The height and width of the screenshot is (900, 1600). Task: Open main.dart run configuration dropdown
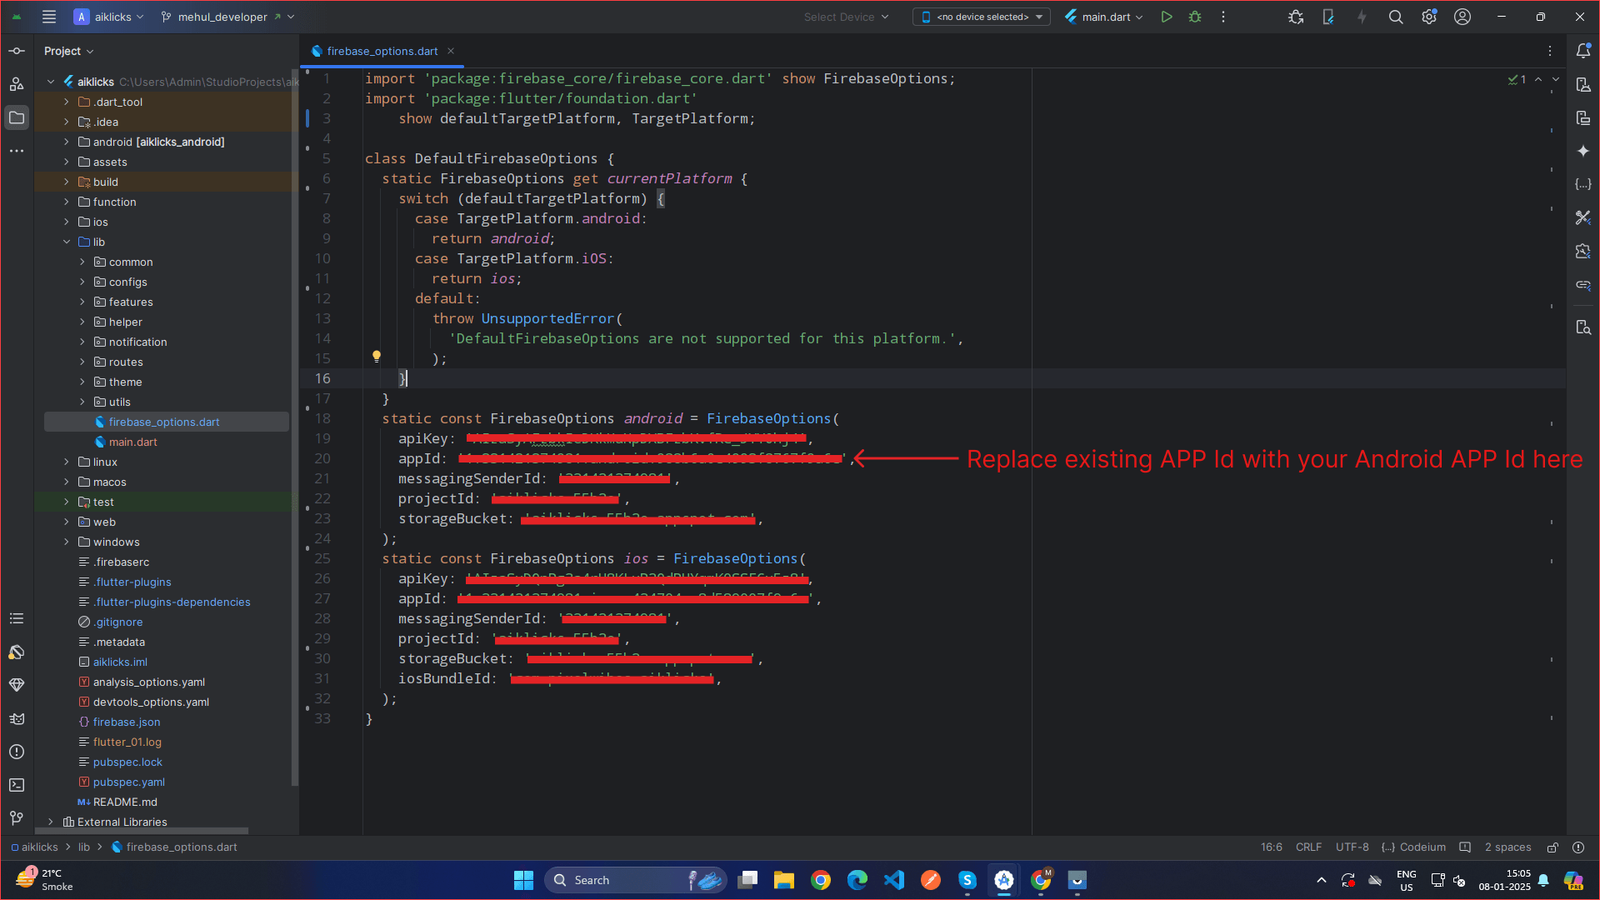coord(1105,17)
